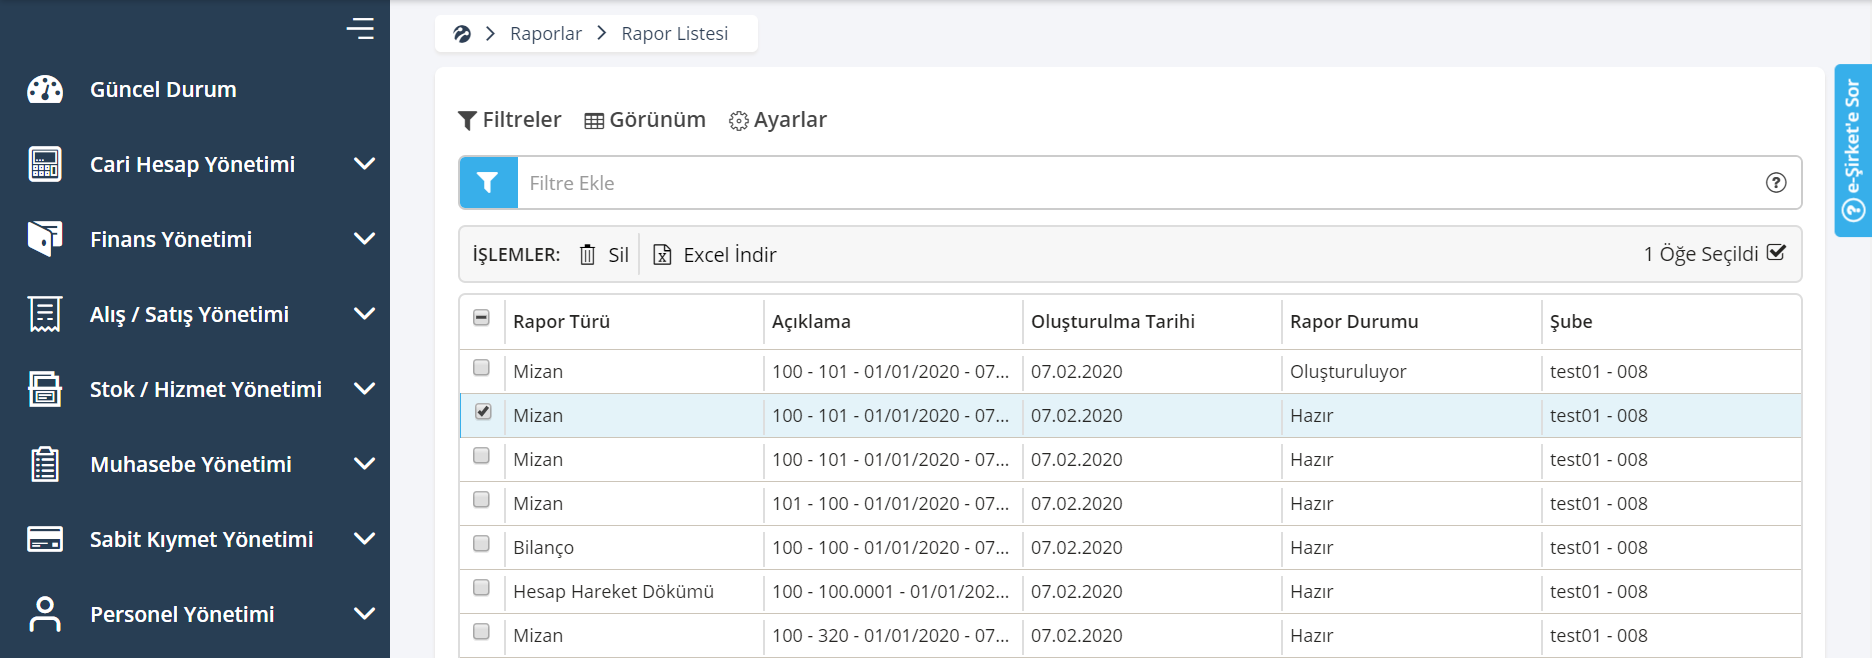1872x658 pixels.
Task: Sort by Açıklama column header
Action: click(x=811, y=322)
